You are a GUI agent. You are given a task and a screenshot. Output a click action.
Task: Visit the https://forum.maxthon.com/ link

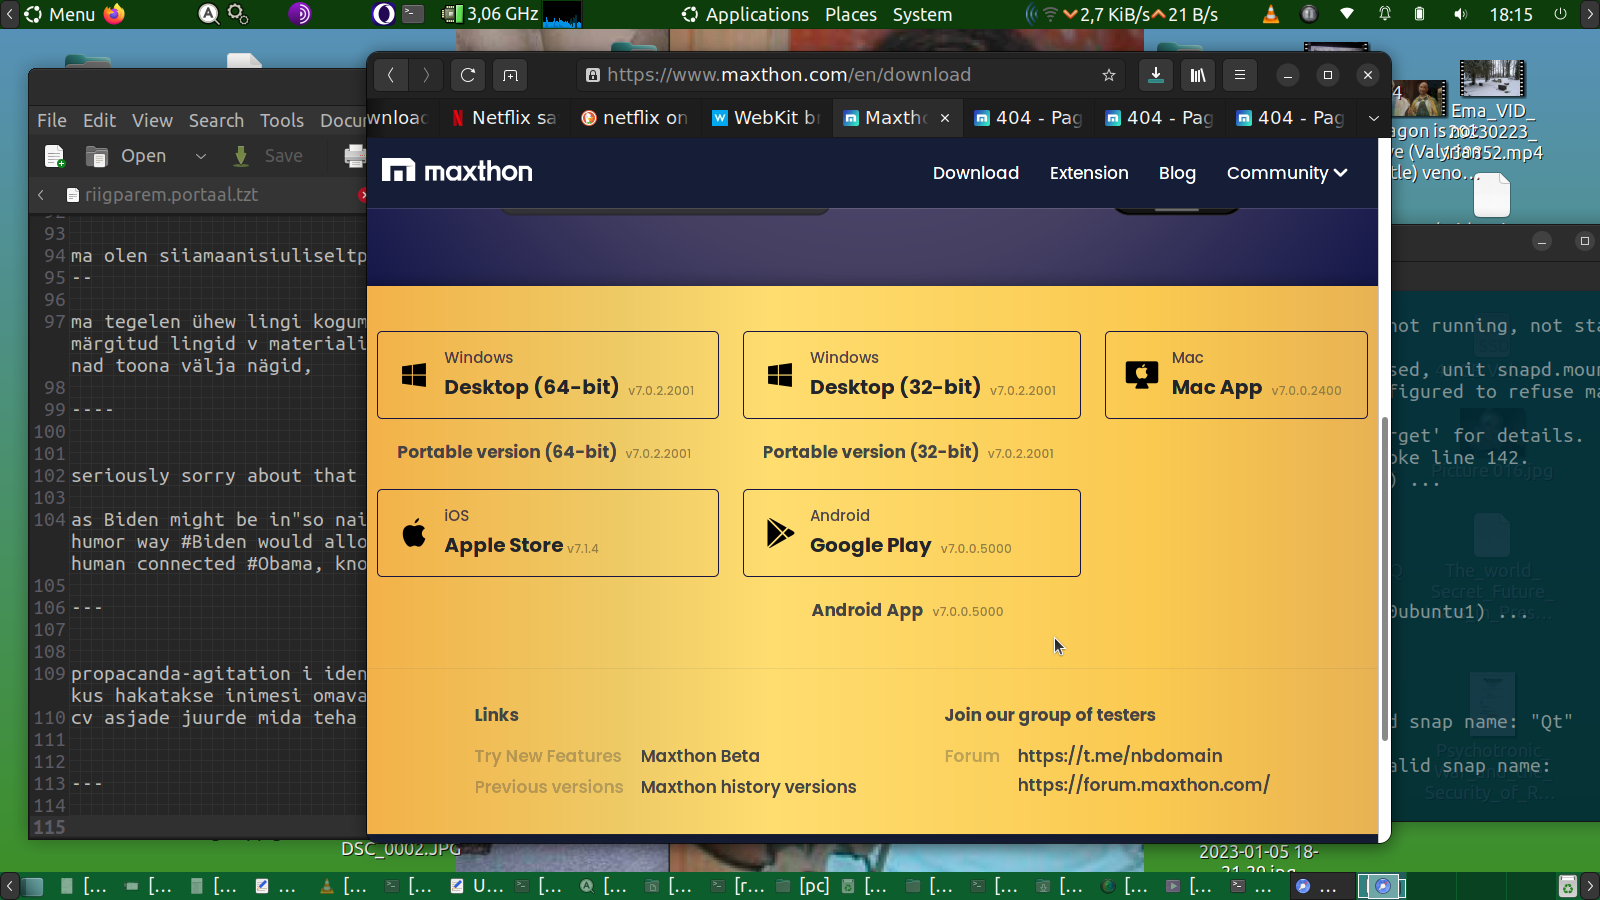coord(1144,785)
